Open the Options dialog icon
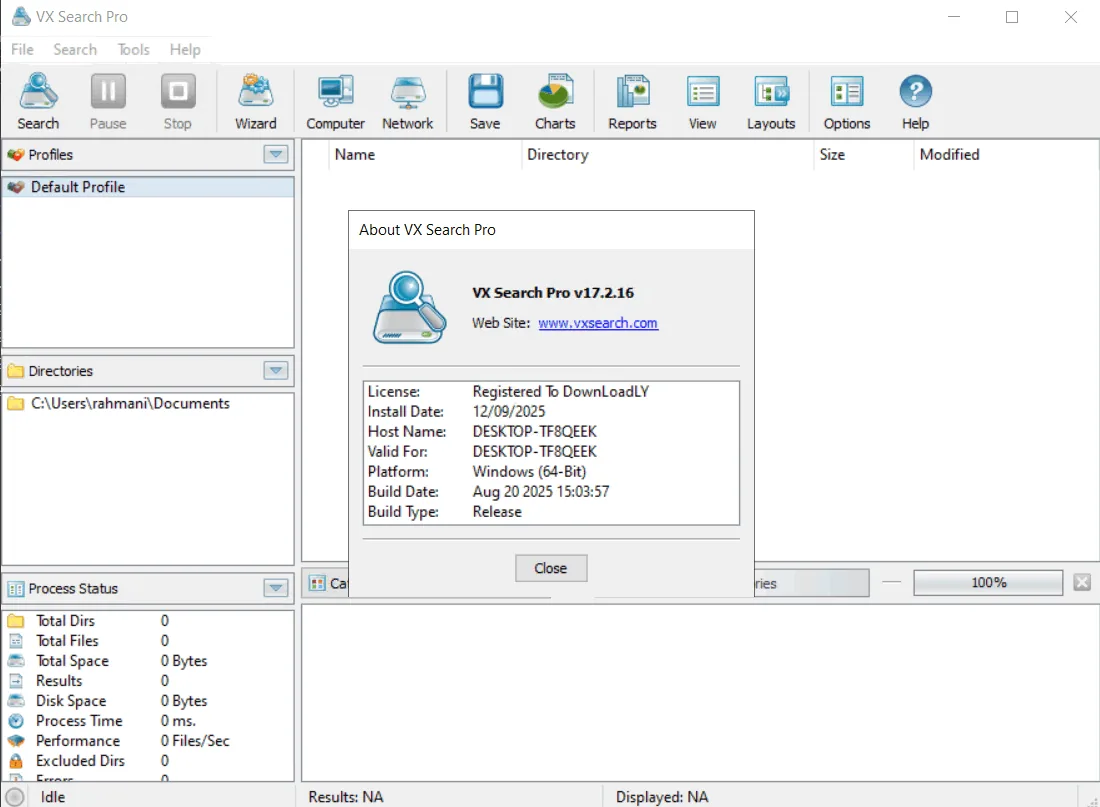Screen dimensions: 1100x807 [847, 102]
